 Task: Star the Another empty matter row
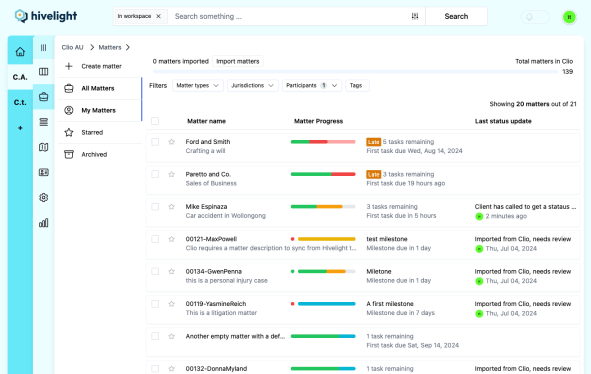pos(171,336)
